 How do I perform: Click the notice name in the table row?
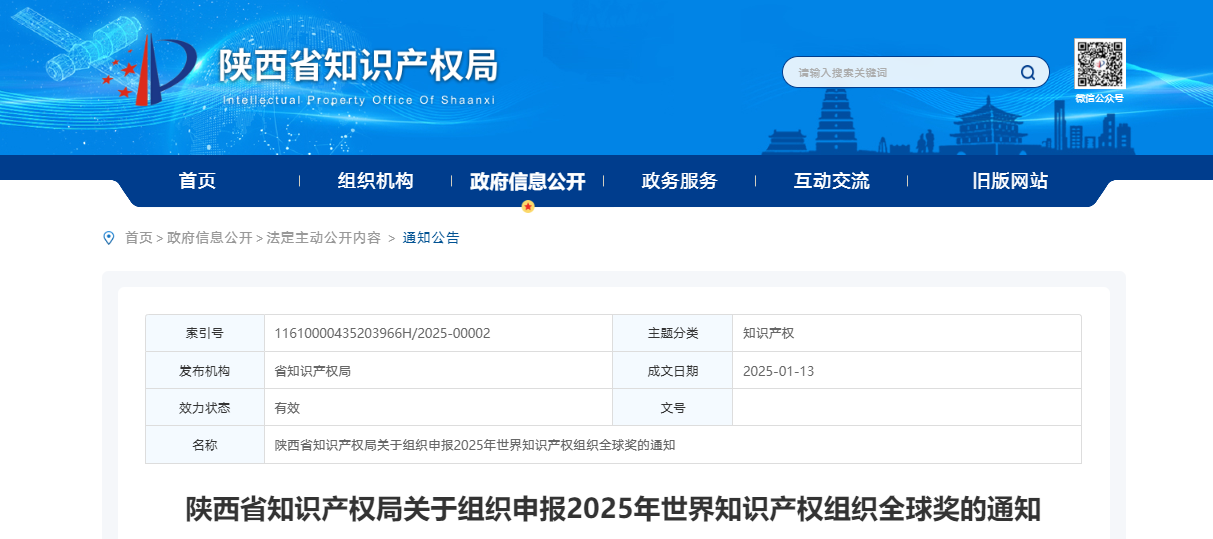475,445
